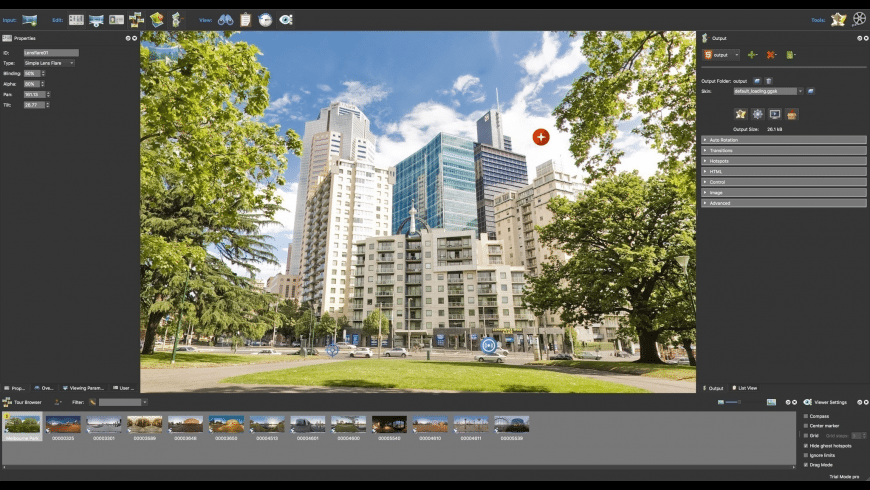
Task: Click the Output icon in the Edit toolbar
Action: coord(177,20)
